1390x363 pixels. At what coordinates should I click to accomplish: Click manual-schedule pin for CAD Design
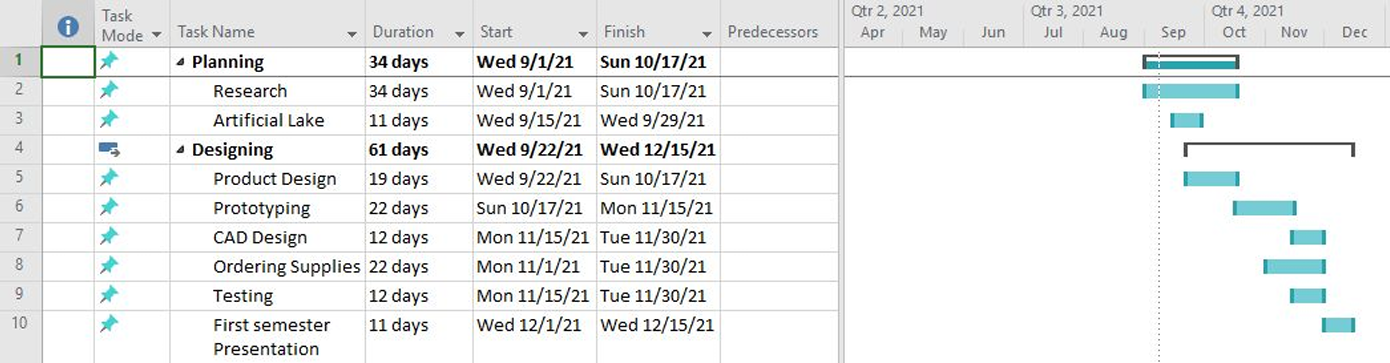point(109,237)
